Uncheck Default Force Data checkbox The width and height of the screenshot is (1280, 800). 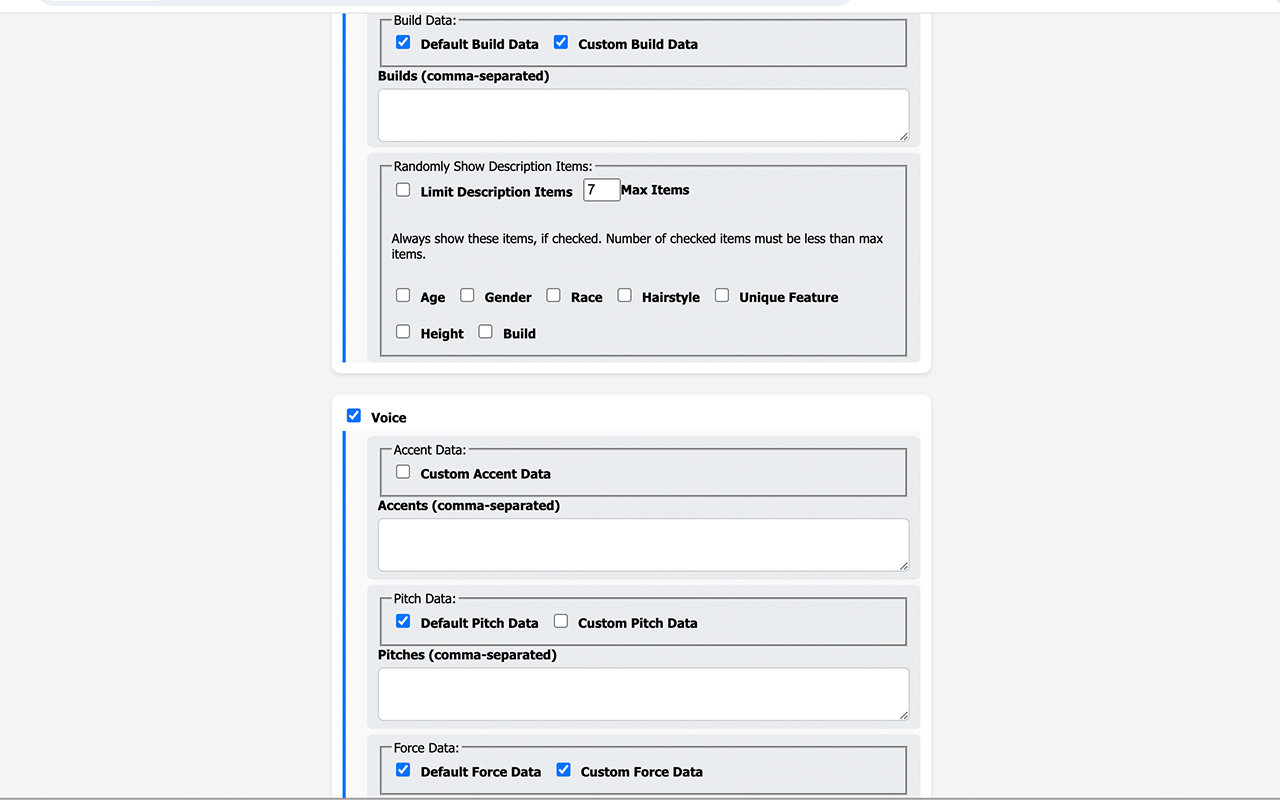(403, 770)
